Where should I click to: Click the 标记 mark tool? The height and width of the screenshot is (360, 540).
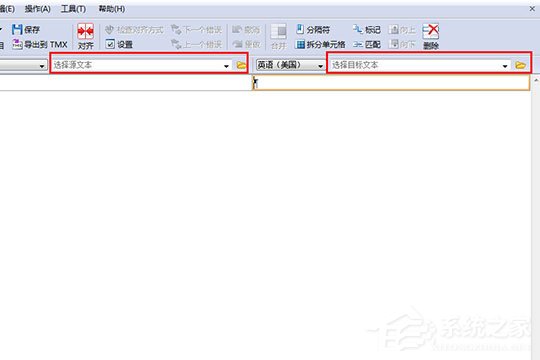pyautogui.click(x=366, y=30)
